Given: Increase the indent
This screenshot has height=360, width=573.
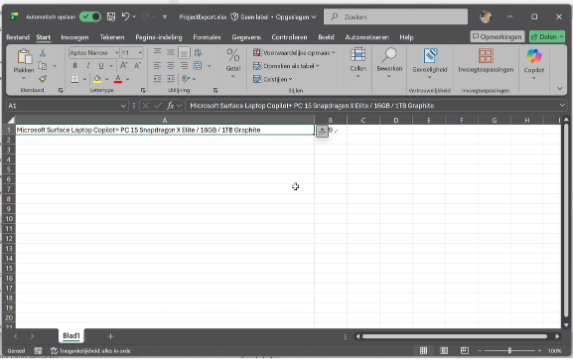Looking at the screenshot, I should pyautogui.click(x=171, y=79).
